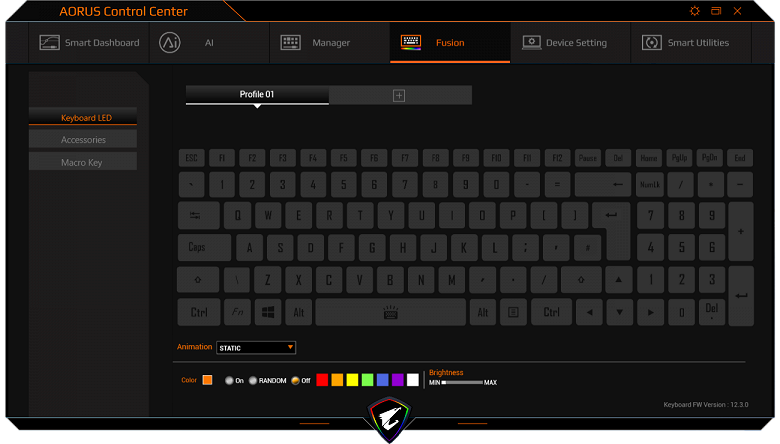Viewport: 780px width, 444px height.
Task: Pick the yellow color swatch
Action: click(x=352, y=380)
